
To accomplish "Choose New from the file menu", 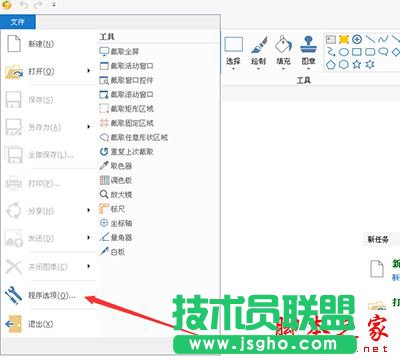I will (x=50, y=44).
